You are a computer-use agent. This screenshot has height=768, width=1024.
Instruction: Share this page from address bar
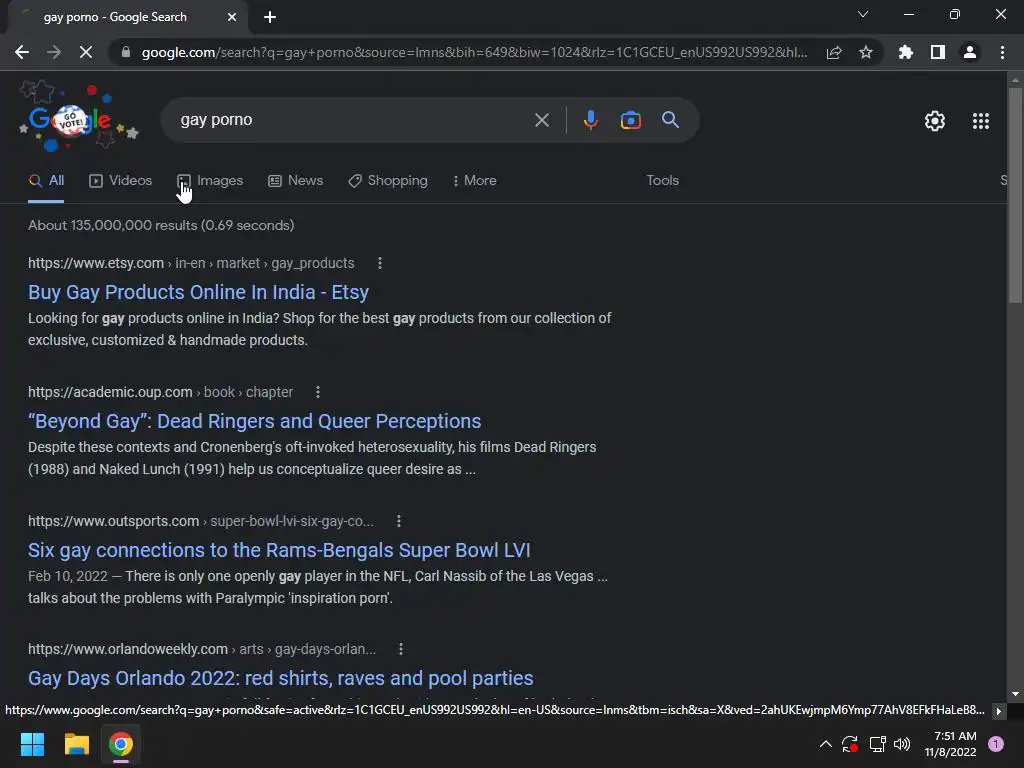pos(834,52)
